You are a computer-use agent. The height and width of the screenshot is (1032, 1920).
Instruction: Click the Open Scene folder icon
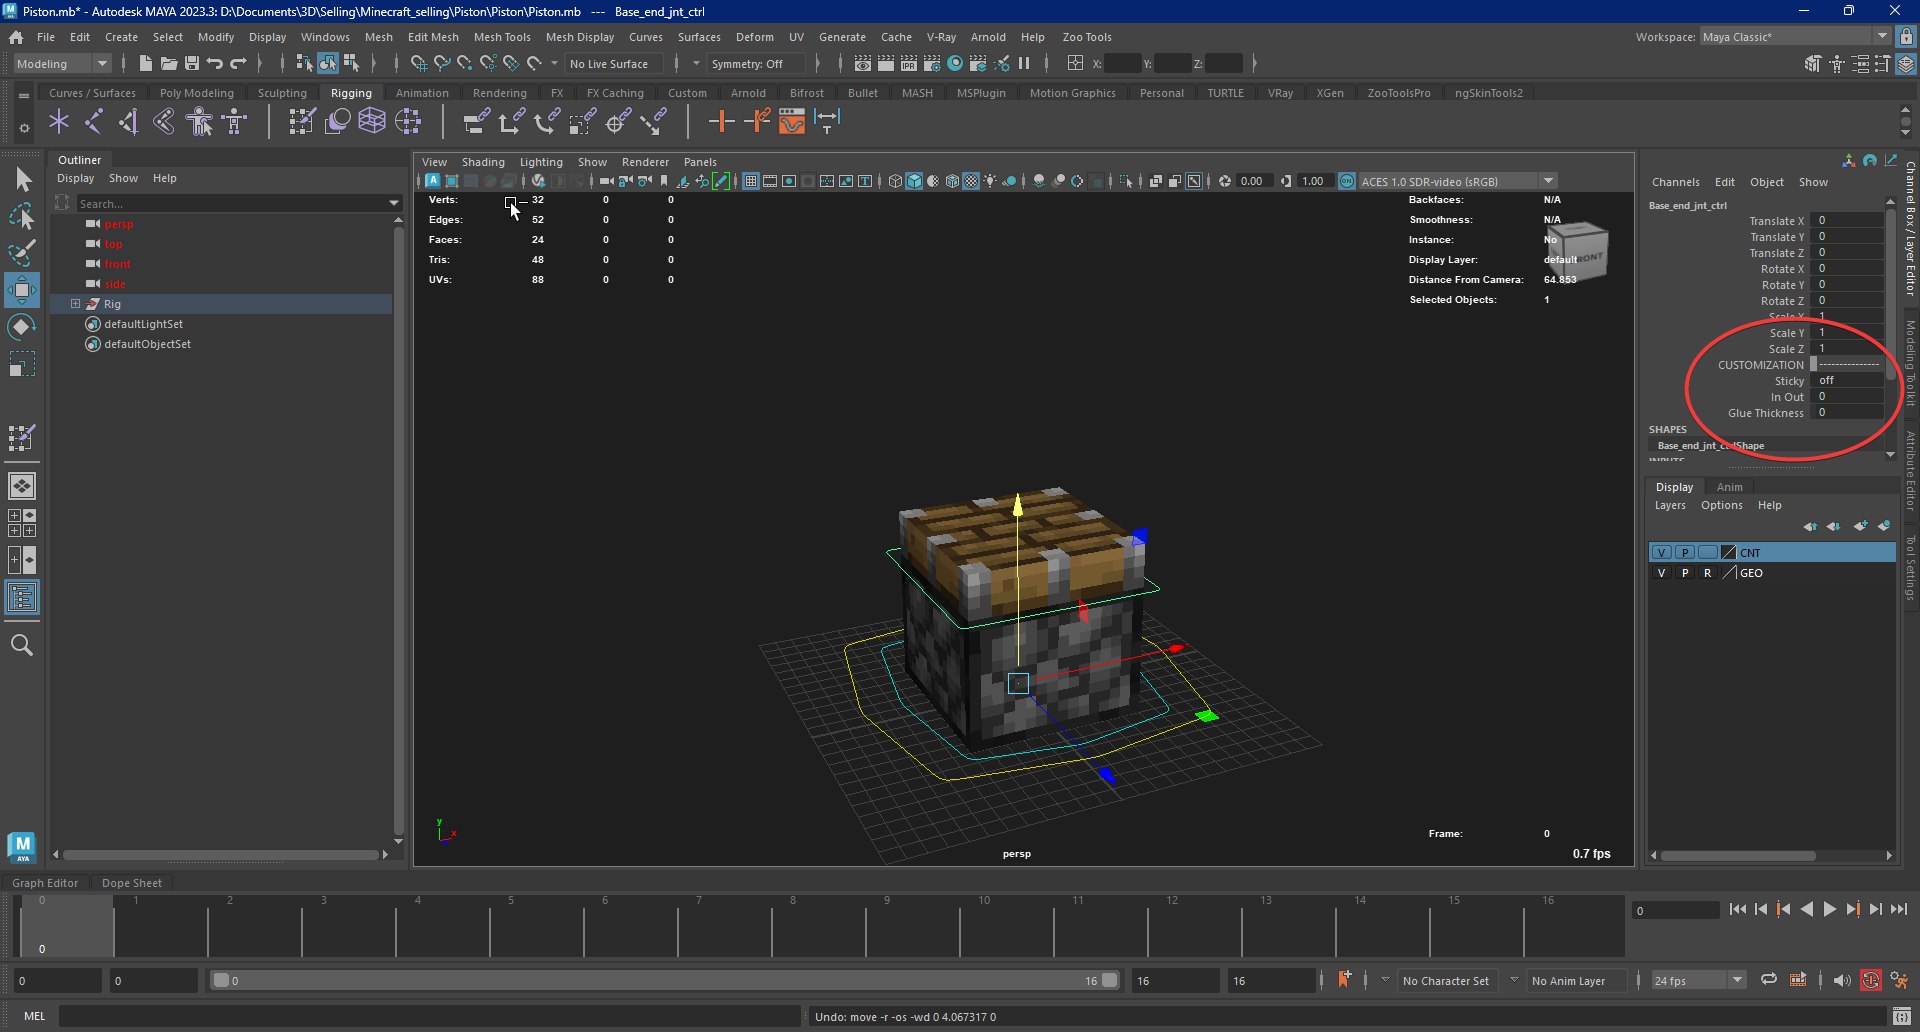click(x=169, y=63)
